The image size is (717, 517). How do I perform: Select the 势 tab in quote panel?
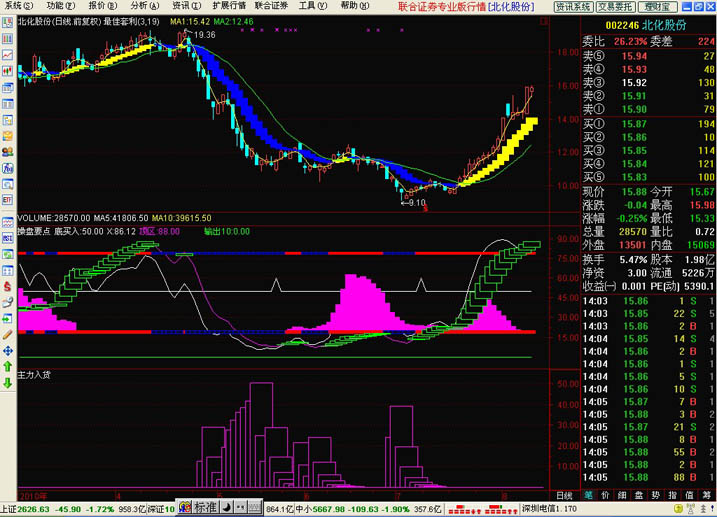pyautogui.click(x=656, y=495)
